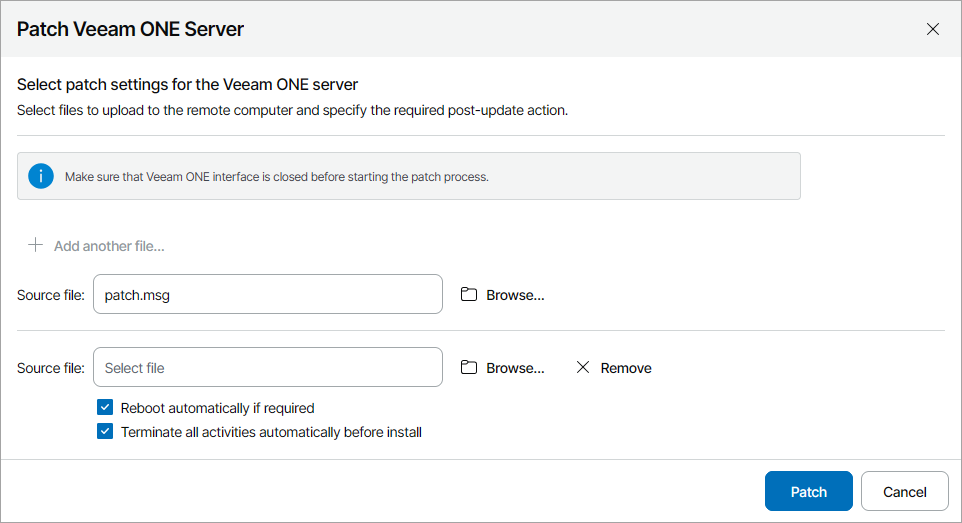
Task: Click the Add another file... text
Action: 109,246
